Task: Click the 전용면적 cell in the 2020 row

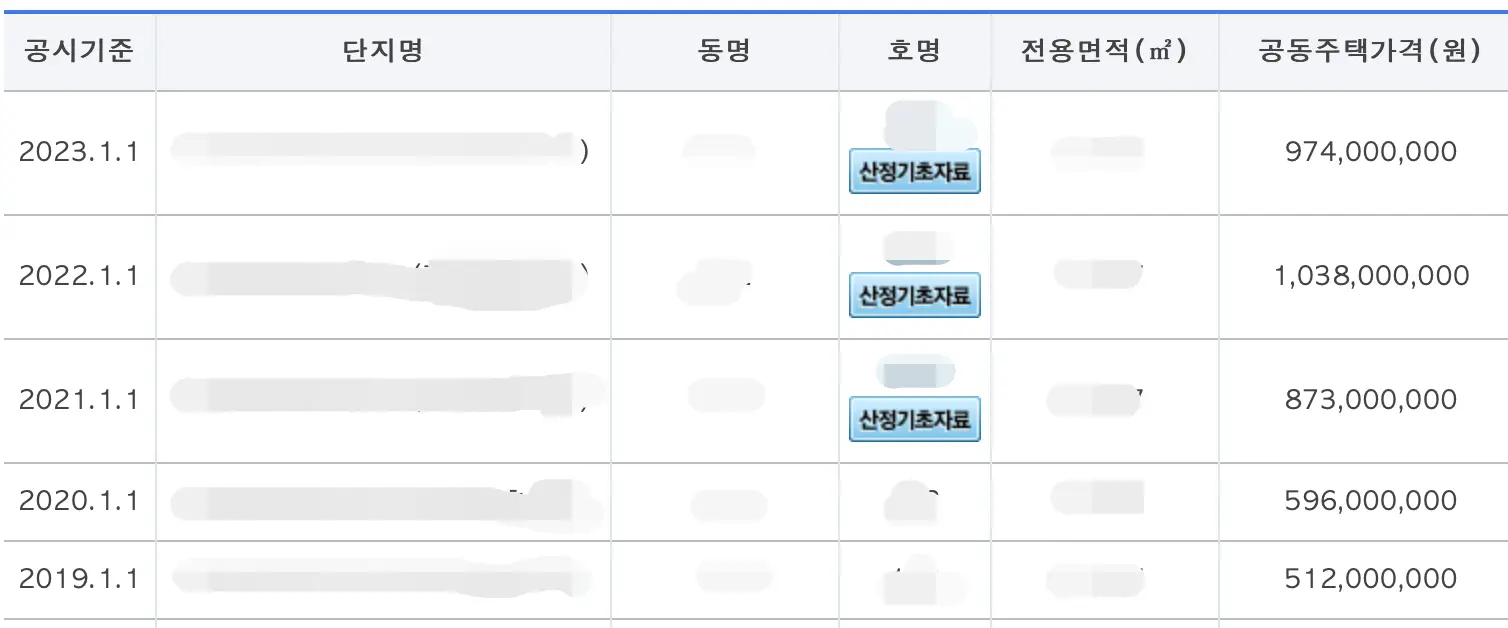Action: [1103, 500]
